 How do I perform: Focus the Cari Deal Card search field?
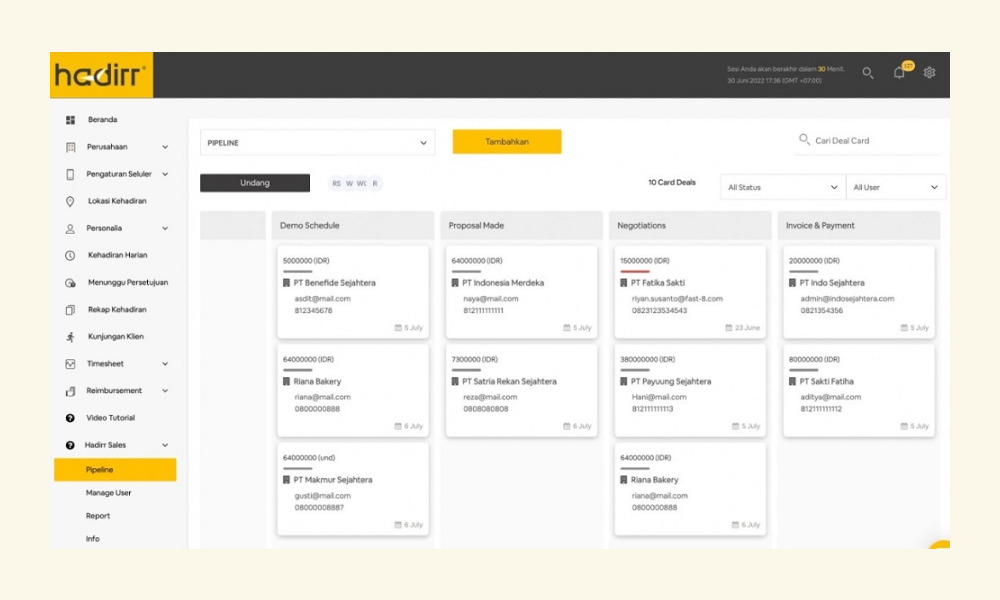click(869, 141)
